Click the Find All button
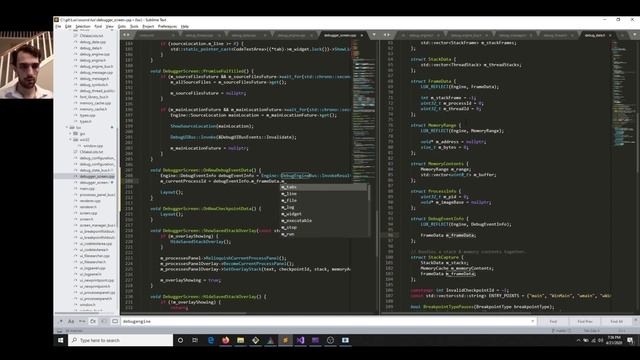The image size is (640, 360). pos(617,322)
